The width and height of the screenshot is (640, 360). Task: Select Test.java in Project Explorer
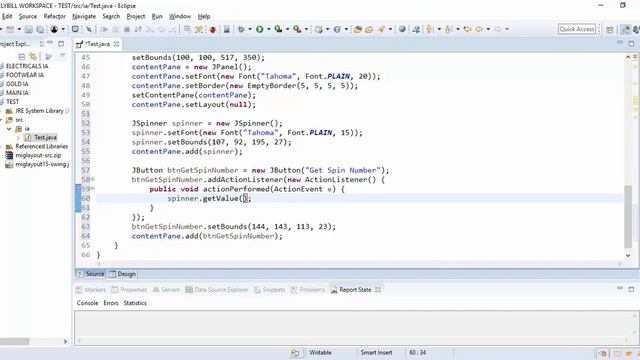click(41, 138)
